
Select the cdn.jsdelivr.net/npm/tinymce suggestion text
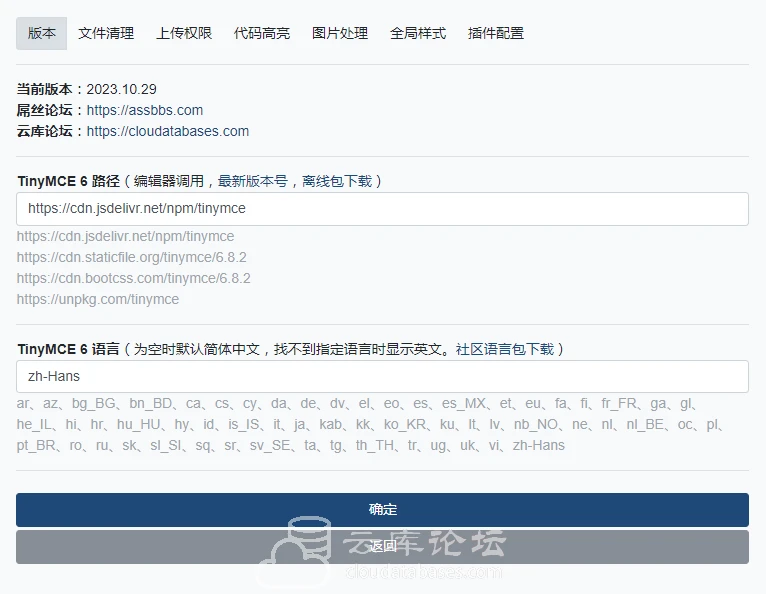coord(126,236)
